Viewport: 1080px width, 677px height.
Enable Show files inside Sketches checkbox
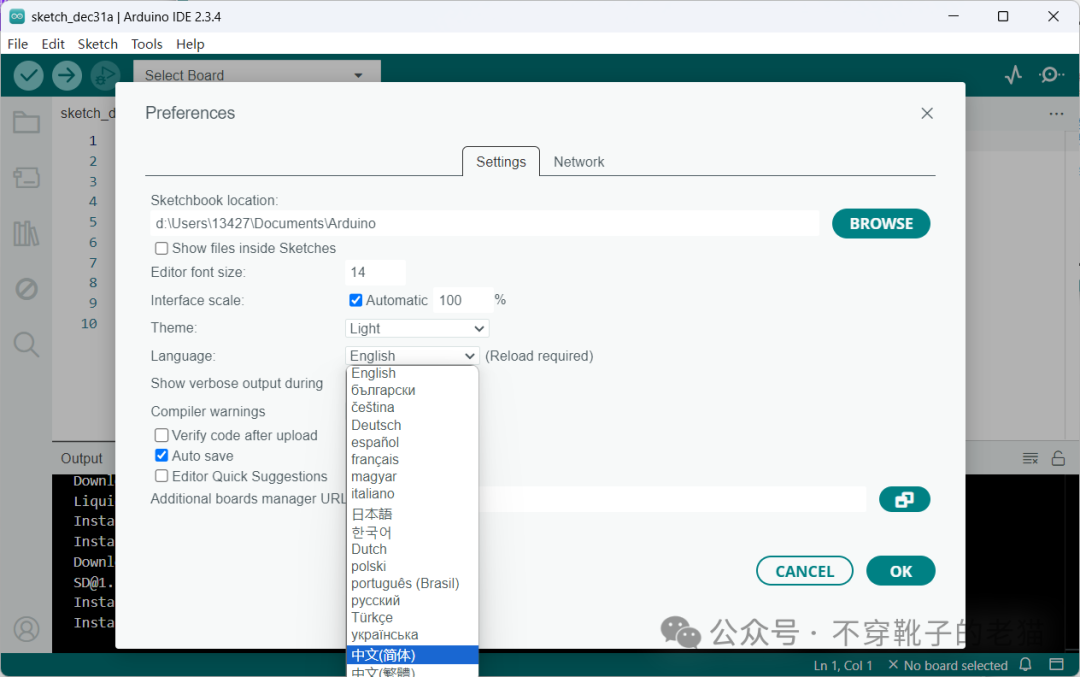point(161,249)
